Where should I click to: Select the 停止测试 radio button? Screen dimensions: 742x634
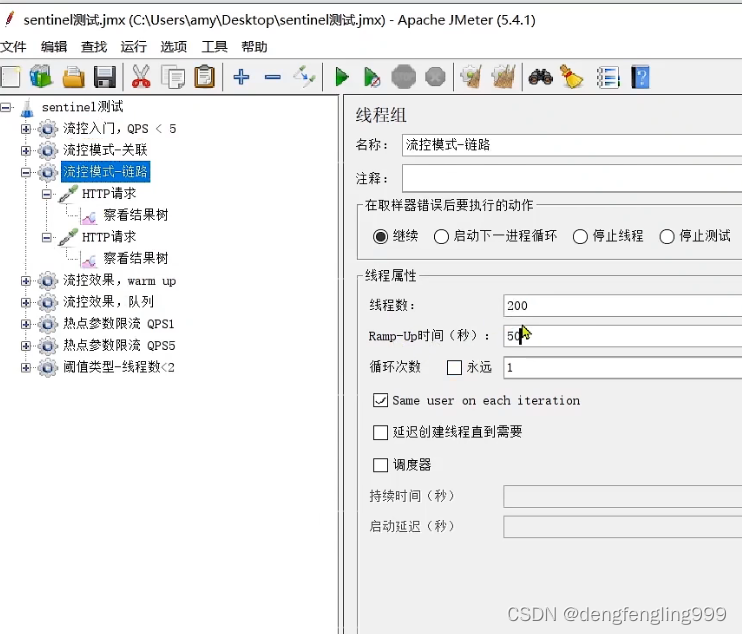point(667,236)
